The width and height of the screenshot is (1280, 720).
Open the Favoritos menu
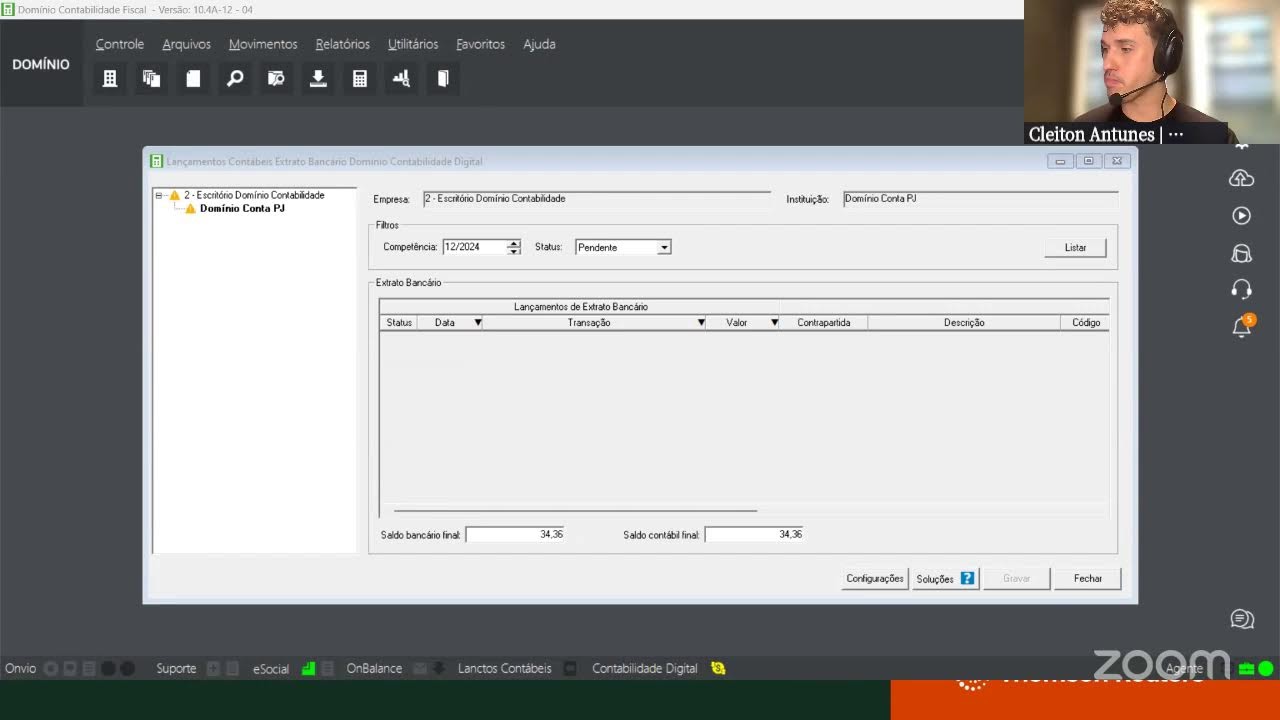pos(481,44)
